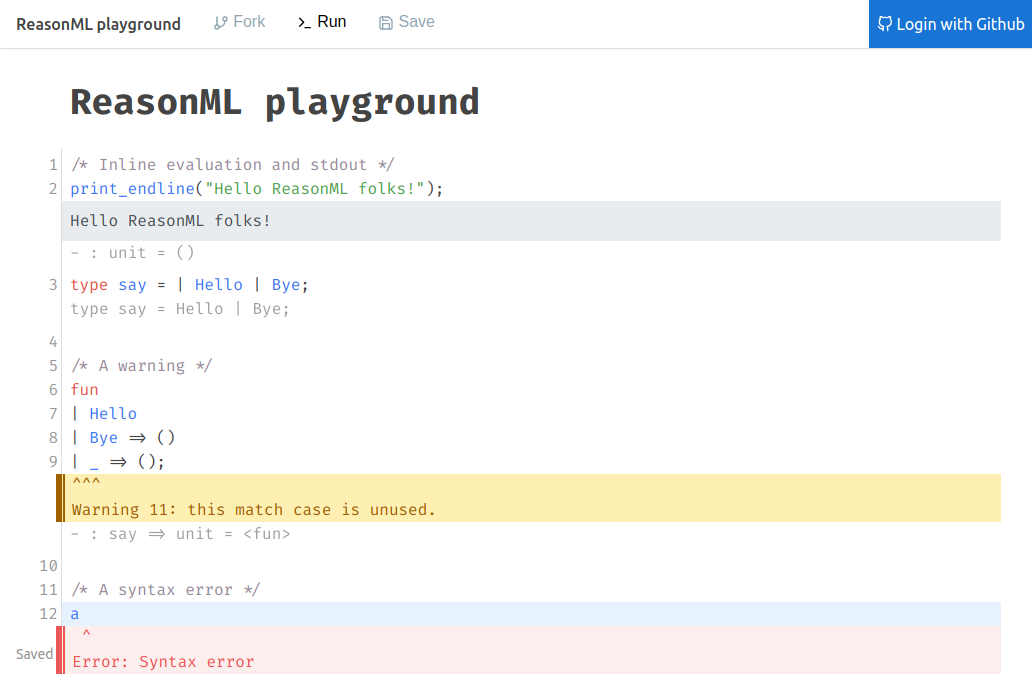The height and width of the screenshot is (675, 1032).
Task: Place cursor in print_endline code line
Action: pyautogui.click(x=257, y=189)
